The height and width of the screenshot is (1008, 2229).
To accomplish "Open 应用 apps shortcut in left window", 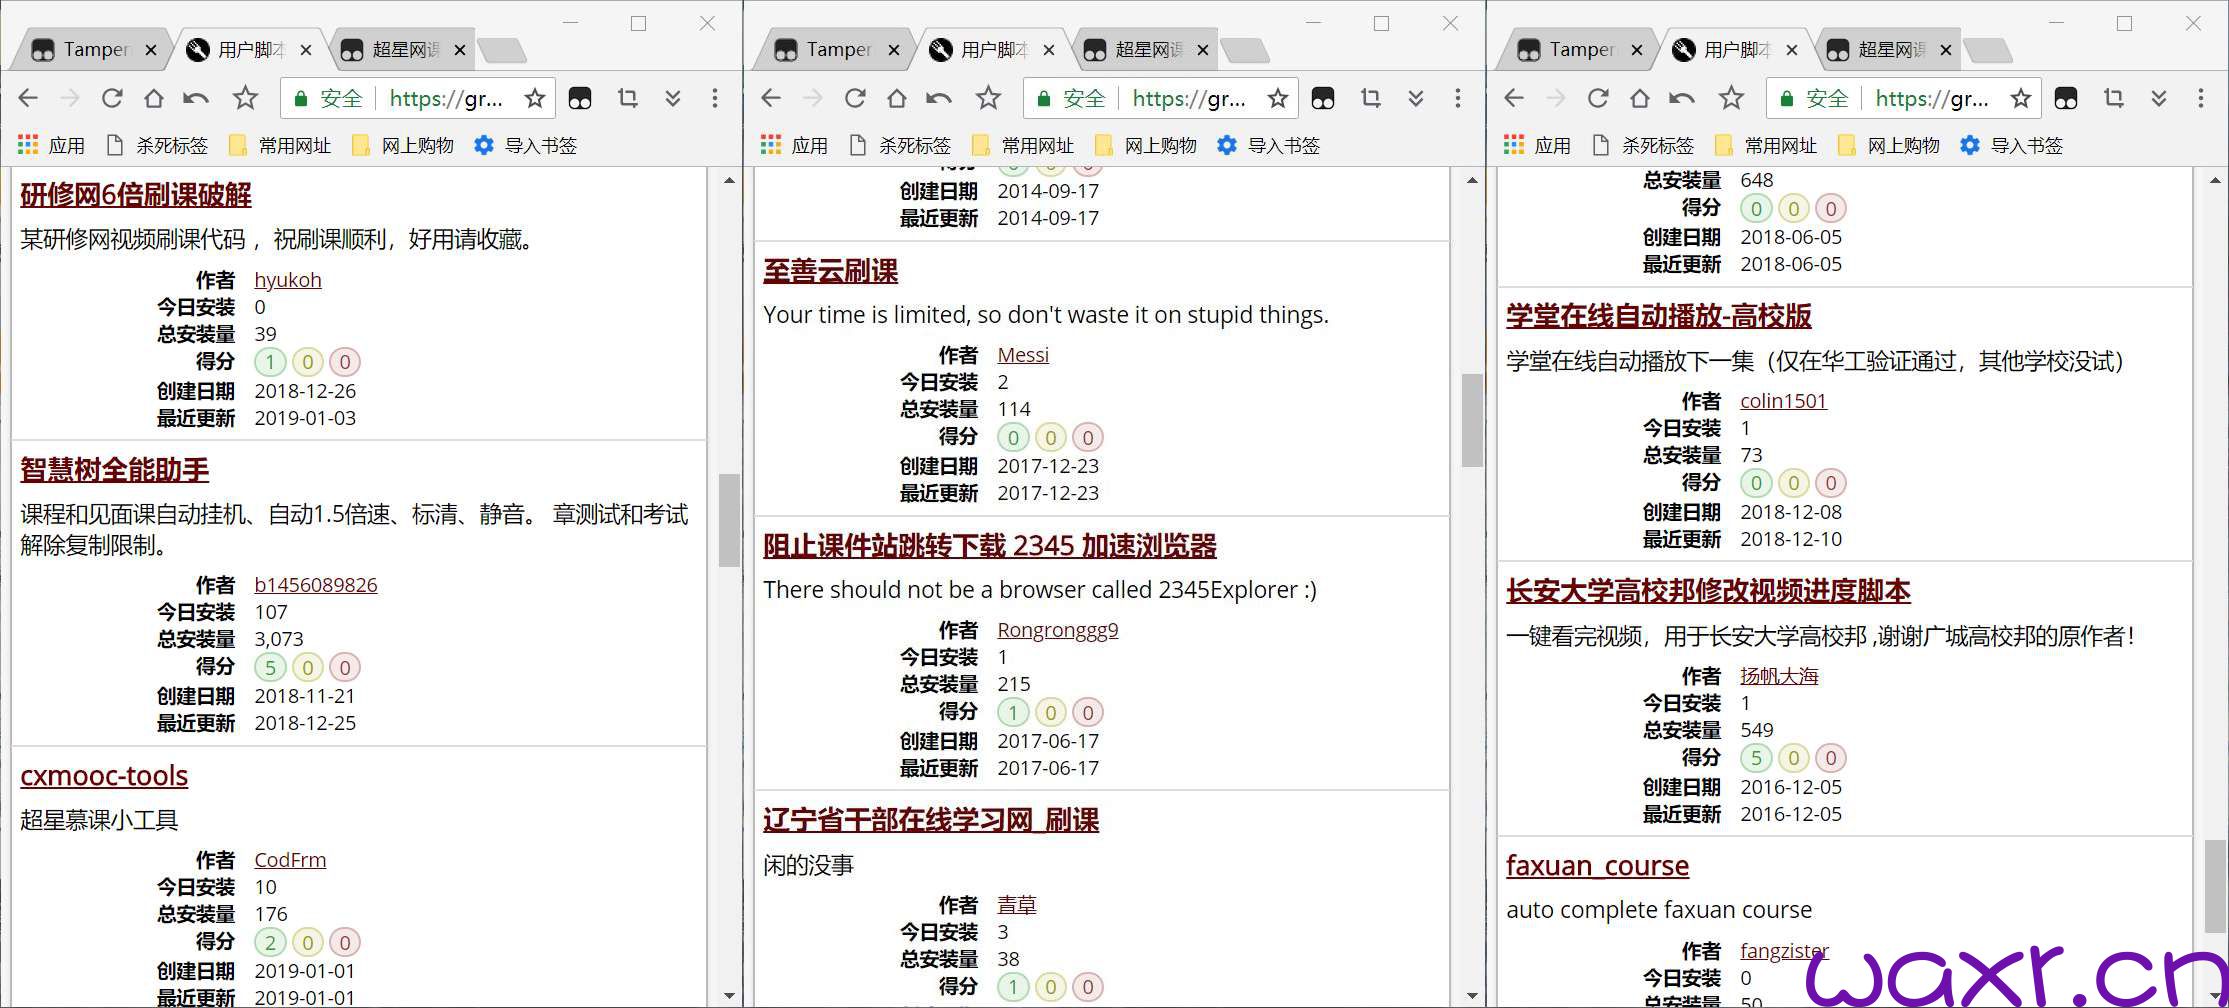I will point(52,145).
